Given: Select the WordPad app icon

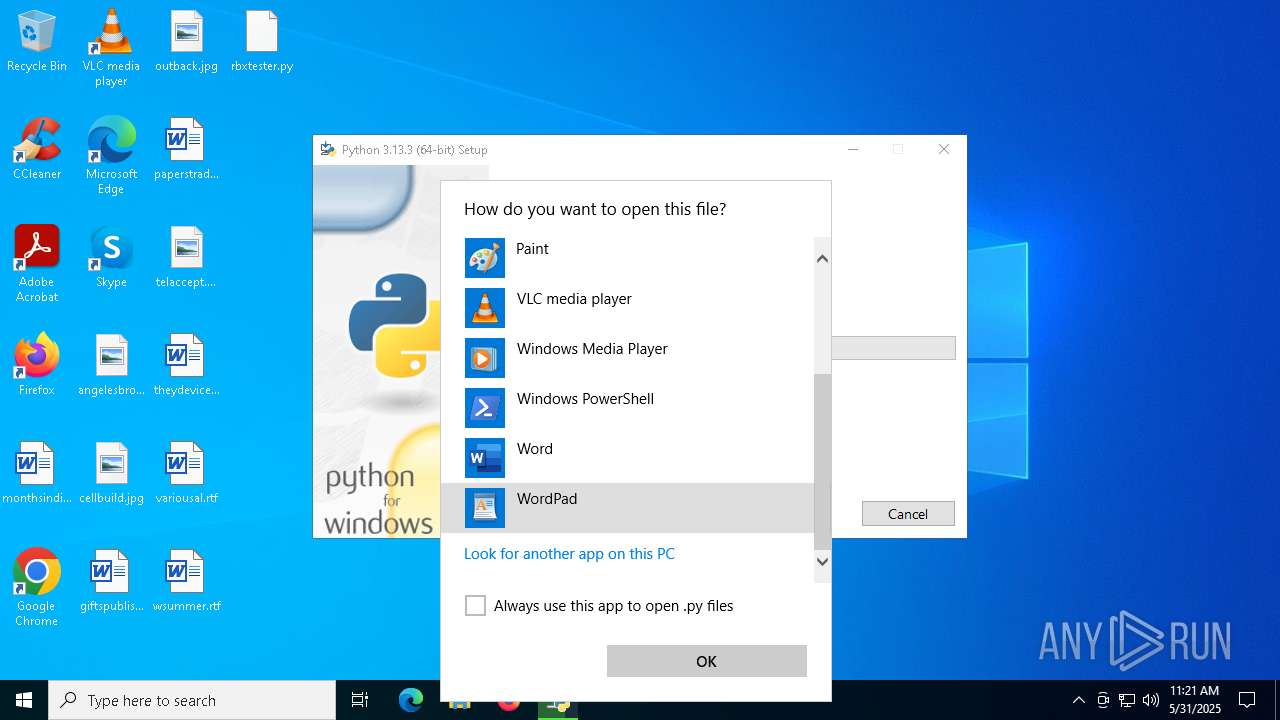Looking at the screenshot, I should [x=485, y=508].
